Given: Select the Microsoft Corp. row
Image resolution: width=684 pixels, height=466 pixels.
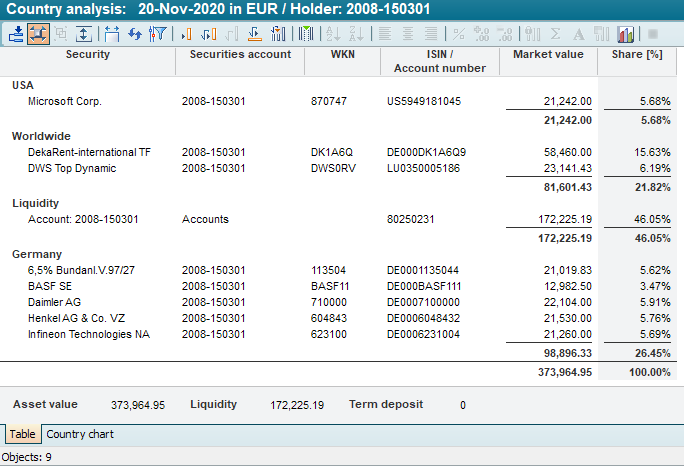Looking at the screenshot, I should pyautogui.click(x=65, y=101).
